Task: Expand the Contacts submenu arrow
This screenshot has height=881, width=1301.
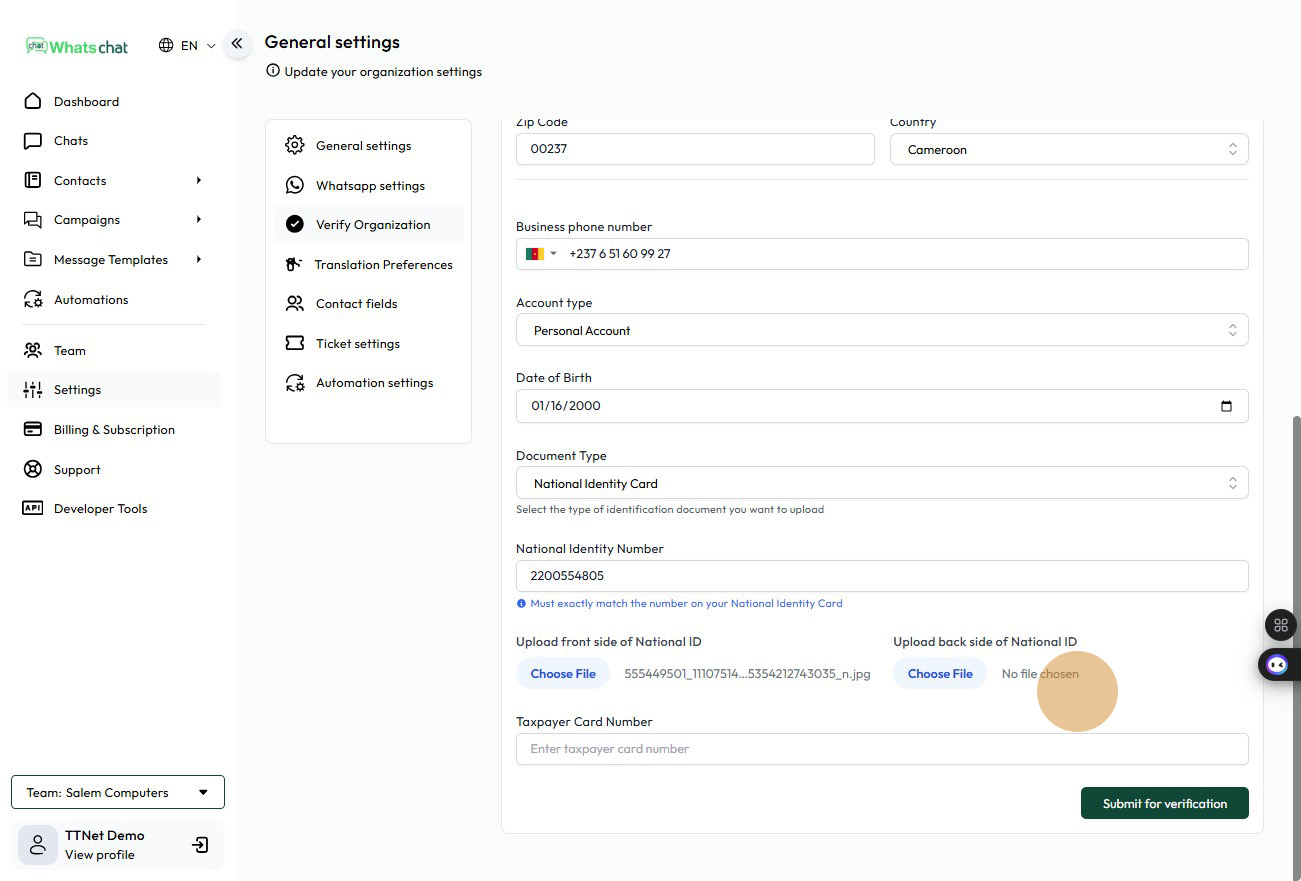Action: [199, 181]
